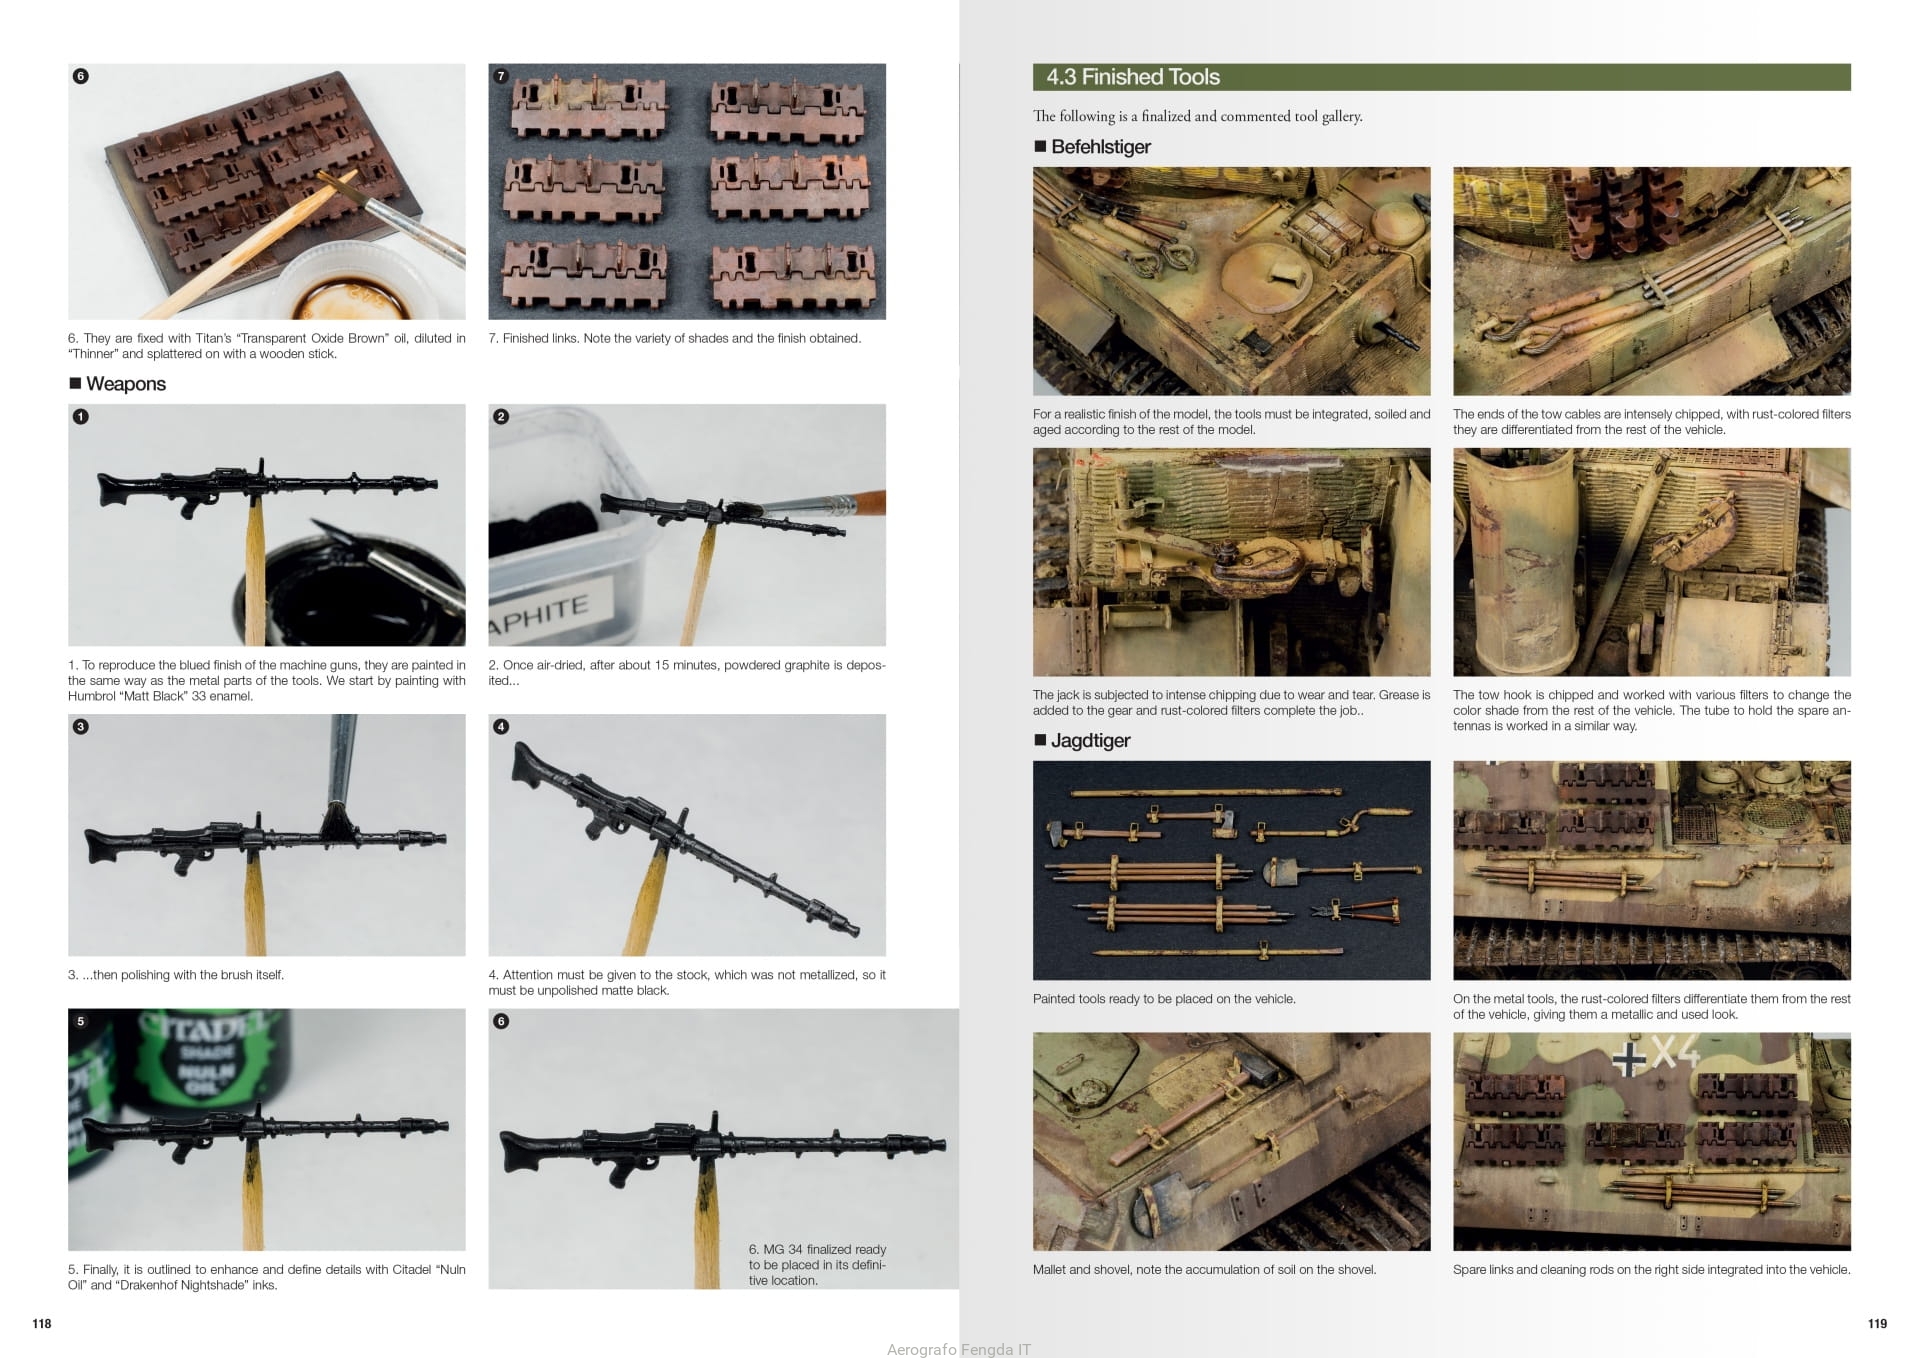Click step 1 badge on machine gun photo

(x=81, y=416)
